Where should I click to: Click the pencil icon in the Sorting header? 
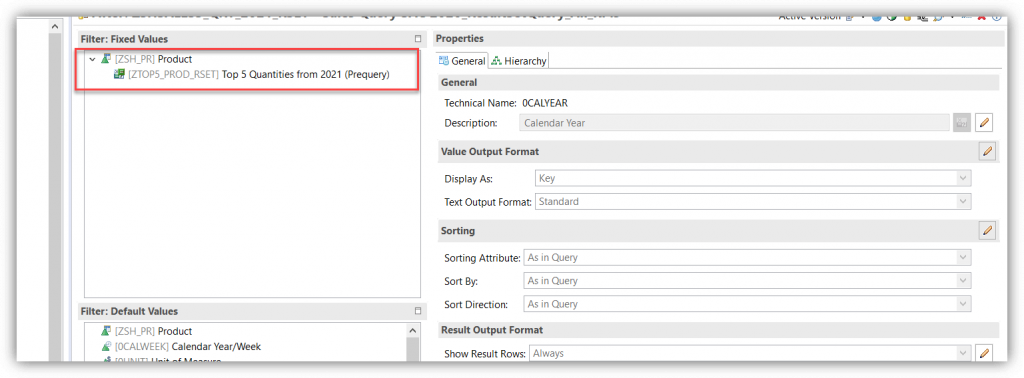tap(987, 230)
